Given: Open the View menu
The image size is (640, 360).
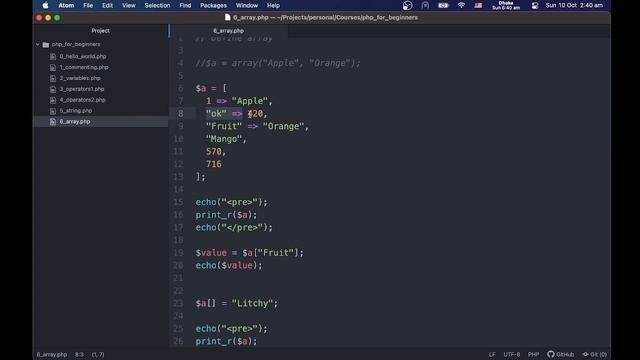Looking at the screenshot, I should 129,5.
